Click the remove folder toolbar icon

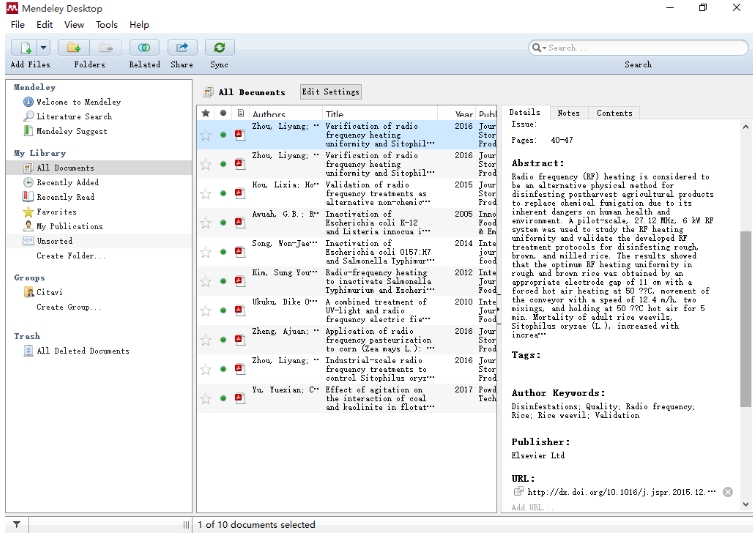106,48
